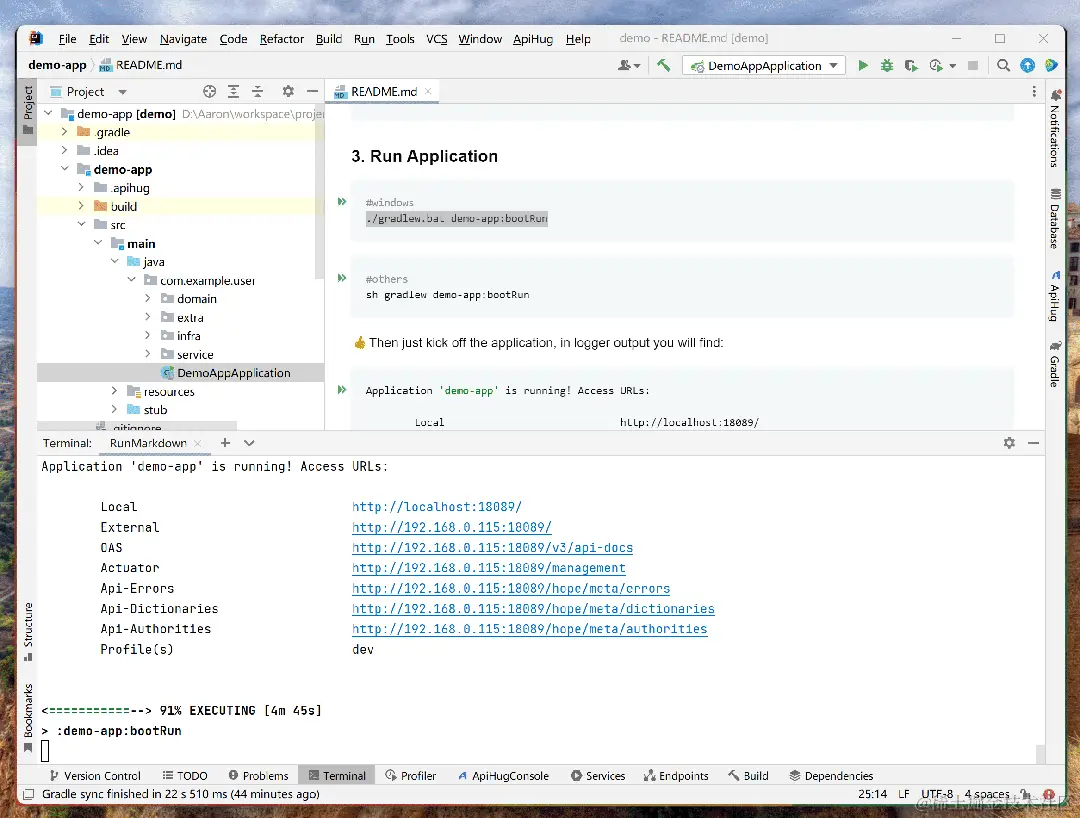The height and width of the screenshot is (819, 1081).
Task: Expand the domain package
Action: 148,299
